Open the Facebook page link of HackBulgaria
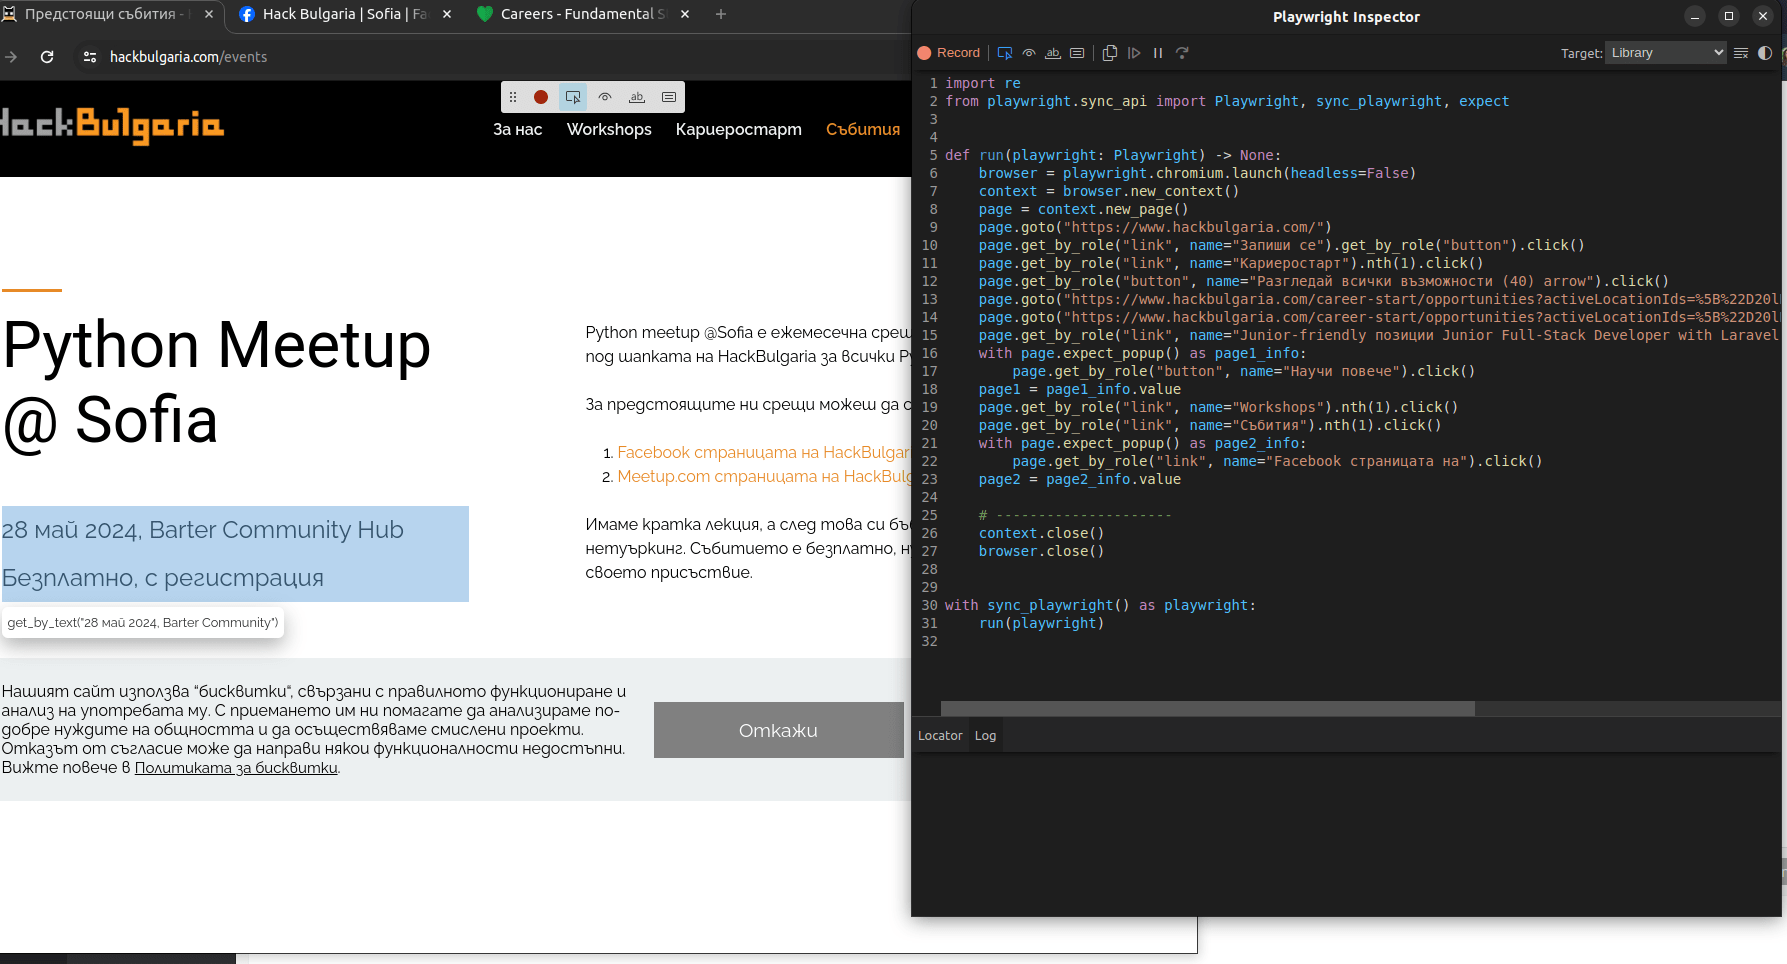Viewport: 1787px width, 964px height. coord(763,452)
